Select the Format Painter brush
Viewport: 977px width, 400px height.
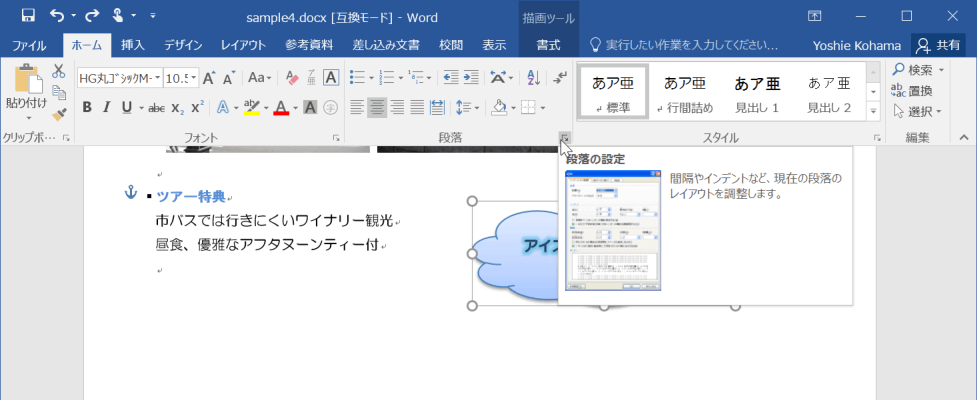pos(59,114)
